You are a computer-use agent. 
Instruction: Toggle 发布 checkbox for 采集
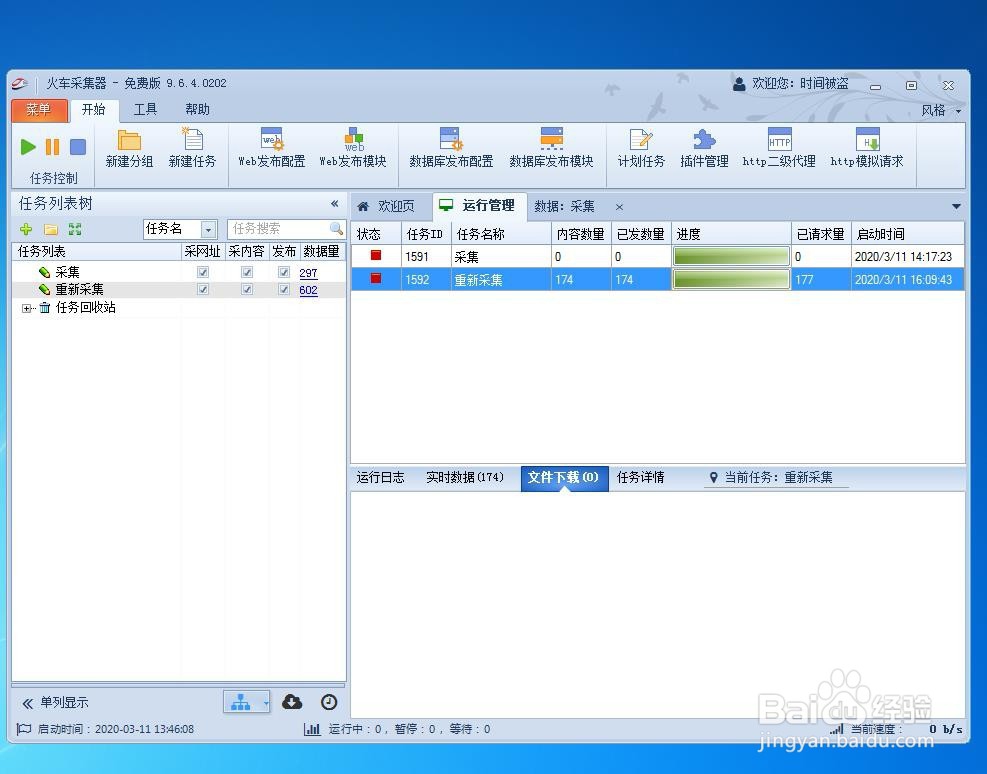[x=284, y=272]
